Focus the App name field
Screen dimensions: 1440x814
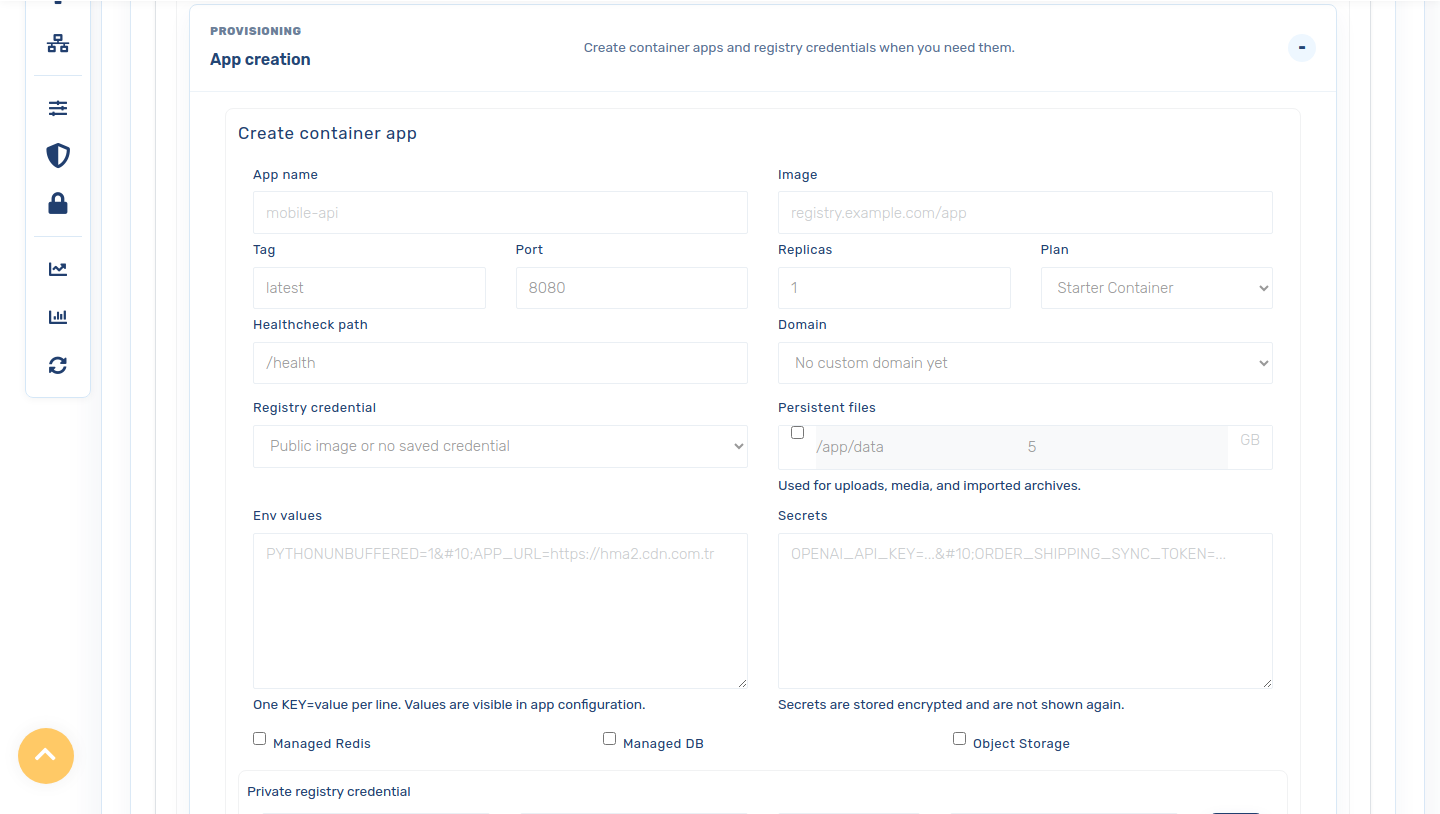pyautogui.click(x=500, y=213)
